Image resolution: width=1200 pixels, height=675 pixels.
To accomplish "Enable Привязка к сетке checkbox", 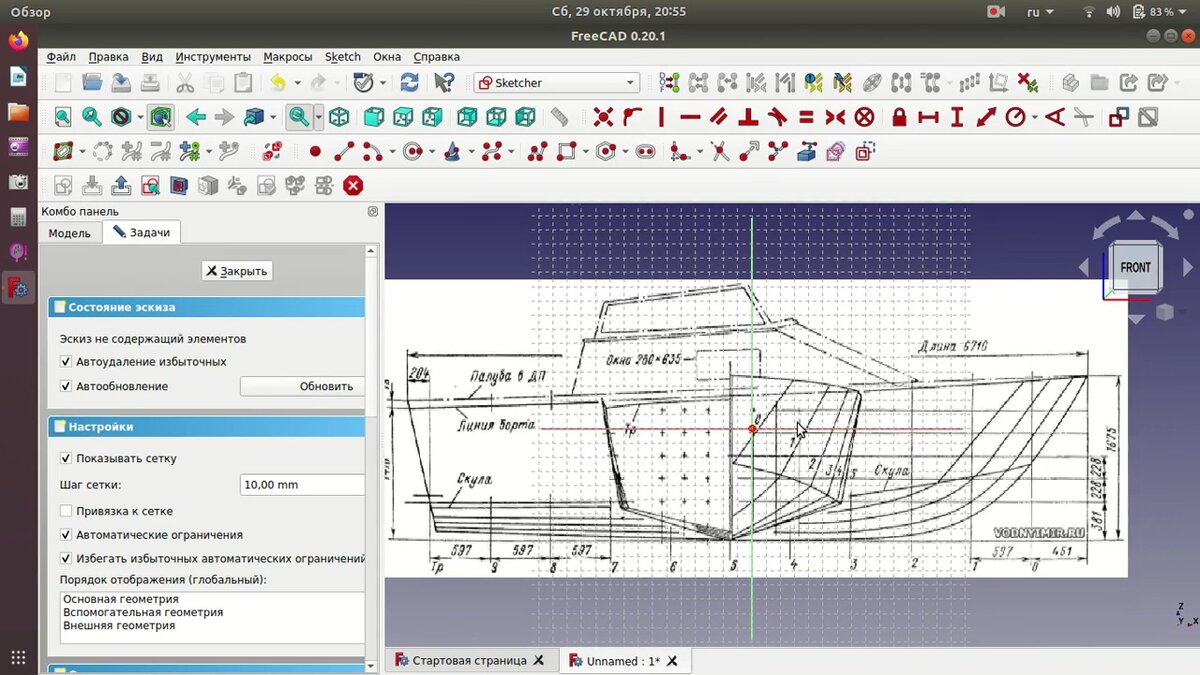I will [x=67, y=511].
